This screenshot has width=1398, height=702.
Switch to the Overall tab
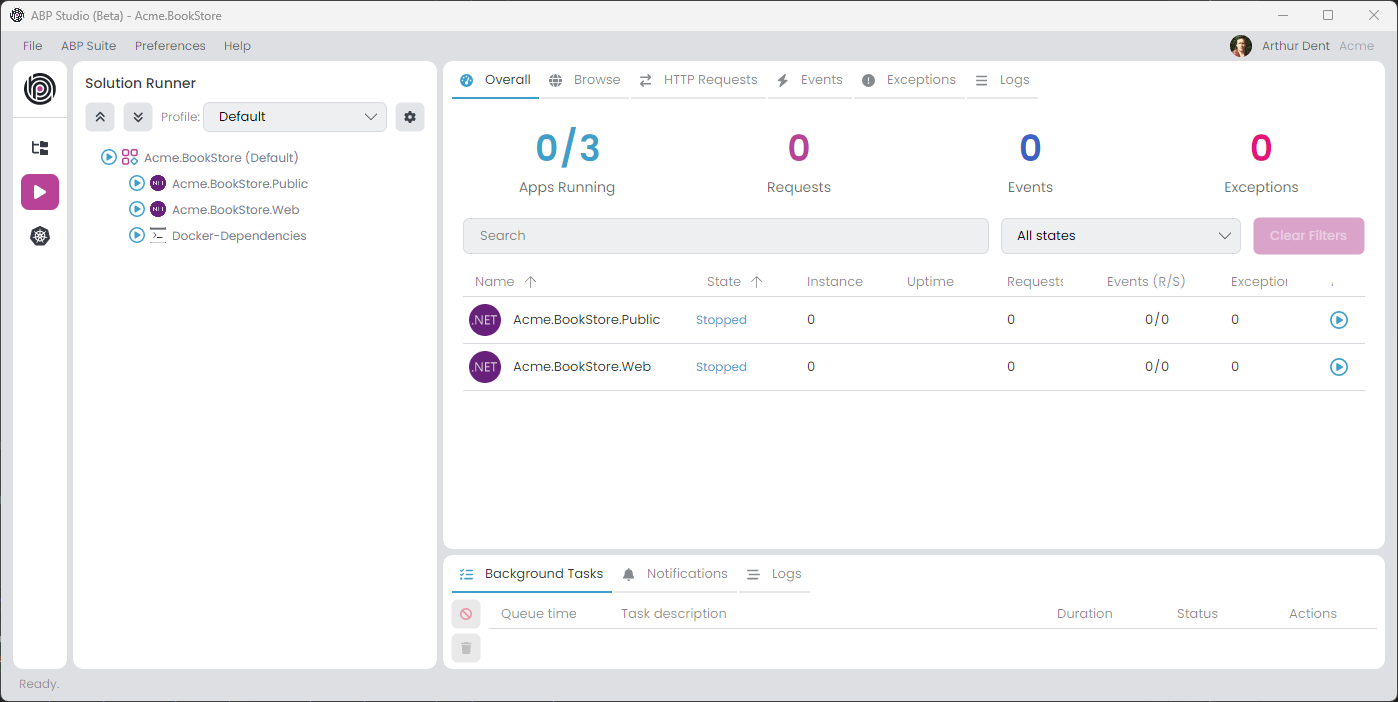pyautogui.click(x=495, y=80)
